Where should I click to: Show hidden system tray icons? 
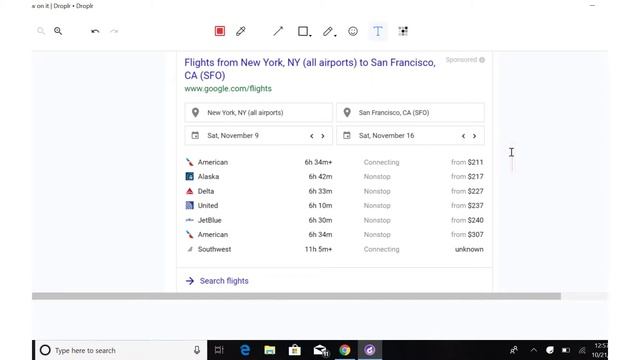click(533, 350)
